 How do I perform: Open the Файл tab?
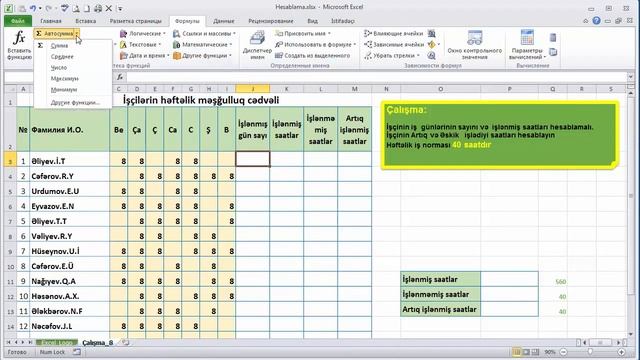point(18,21)
